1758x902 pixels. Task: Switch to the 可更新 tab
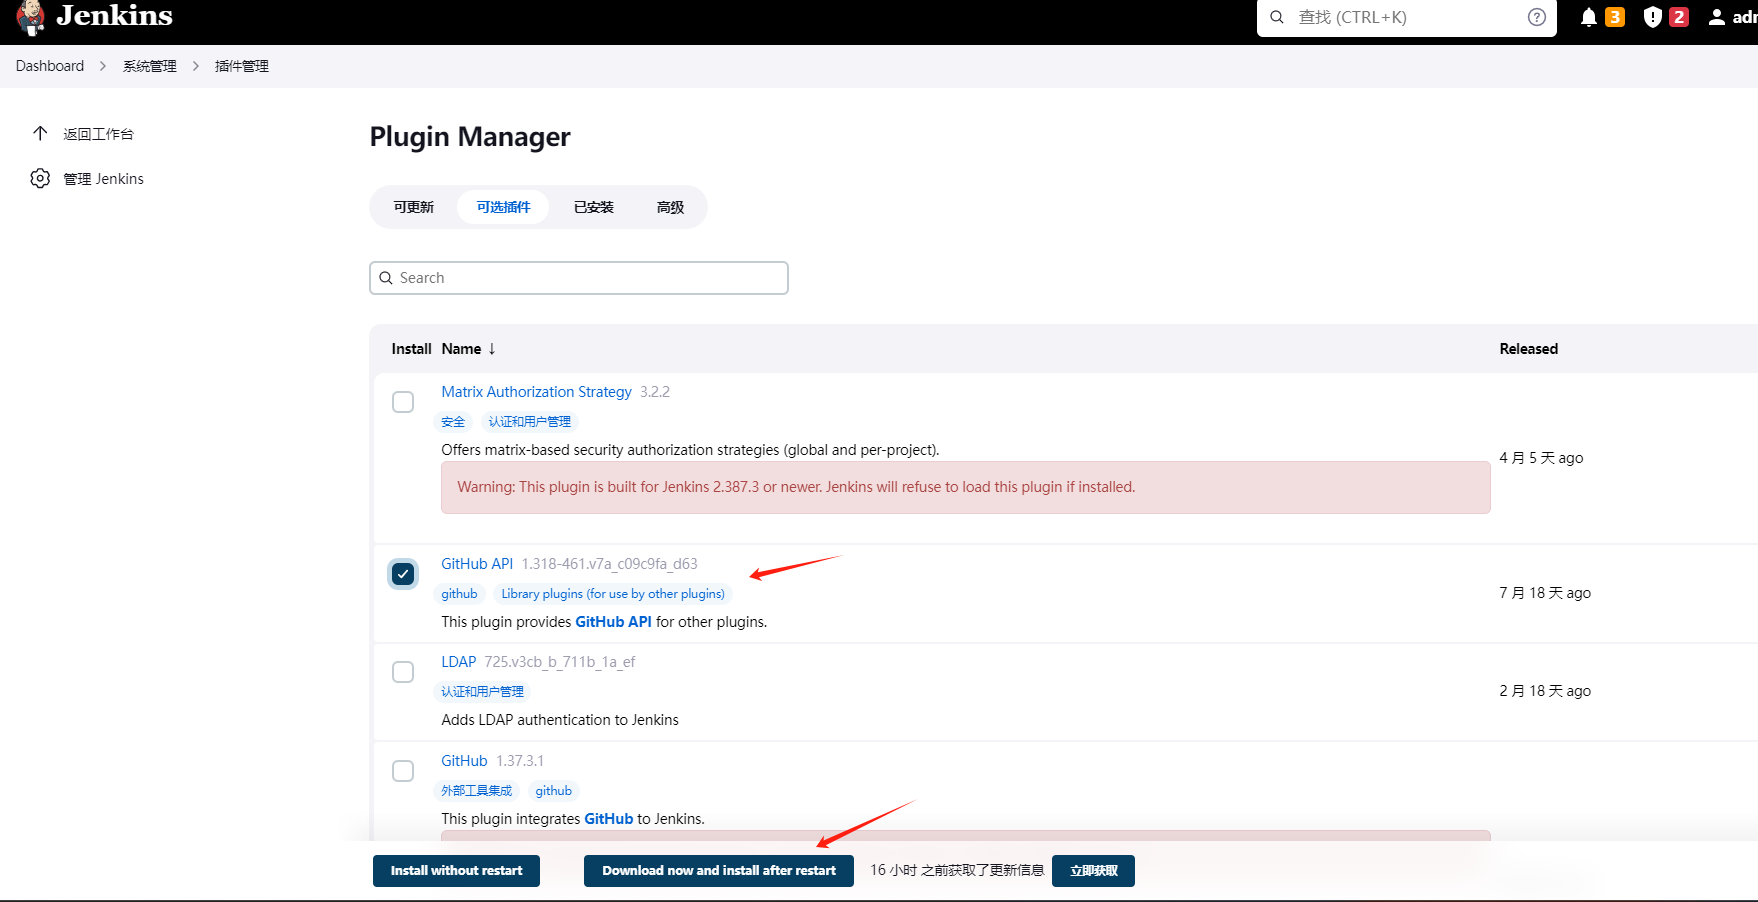click(x=413, y=207)
